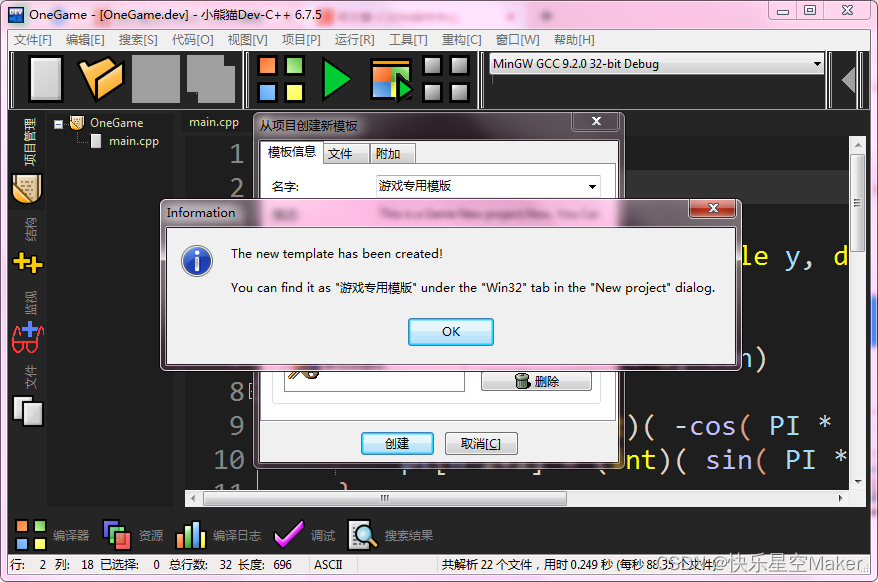Click the grayed Save toolbar icon

coord(156,79)
